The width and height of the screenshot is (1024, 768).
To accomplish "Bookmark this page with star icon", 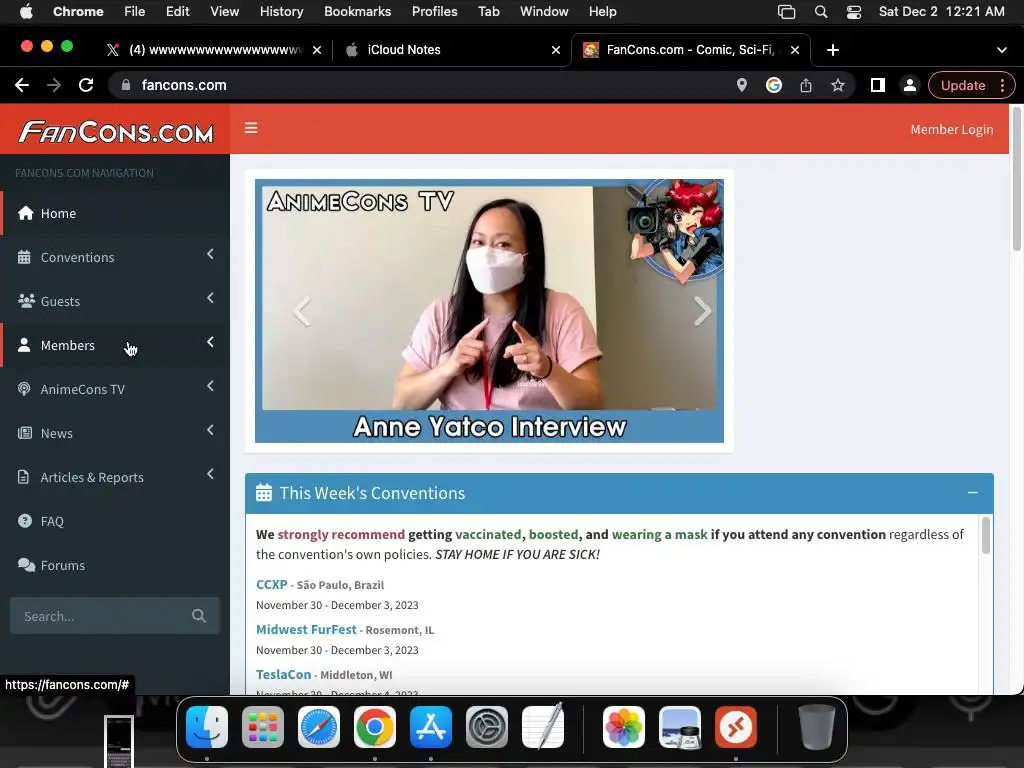I will click(838, 85).
